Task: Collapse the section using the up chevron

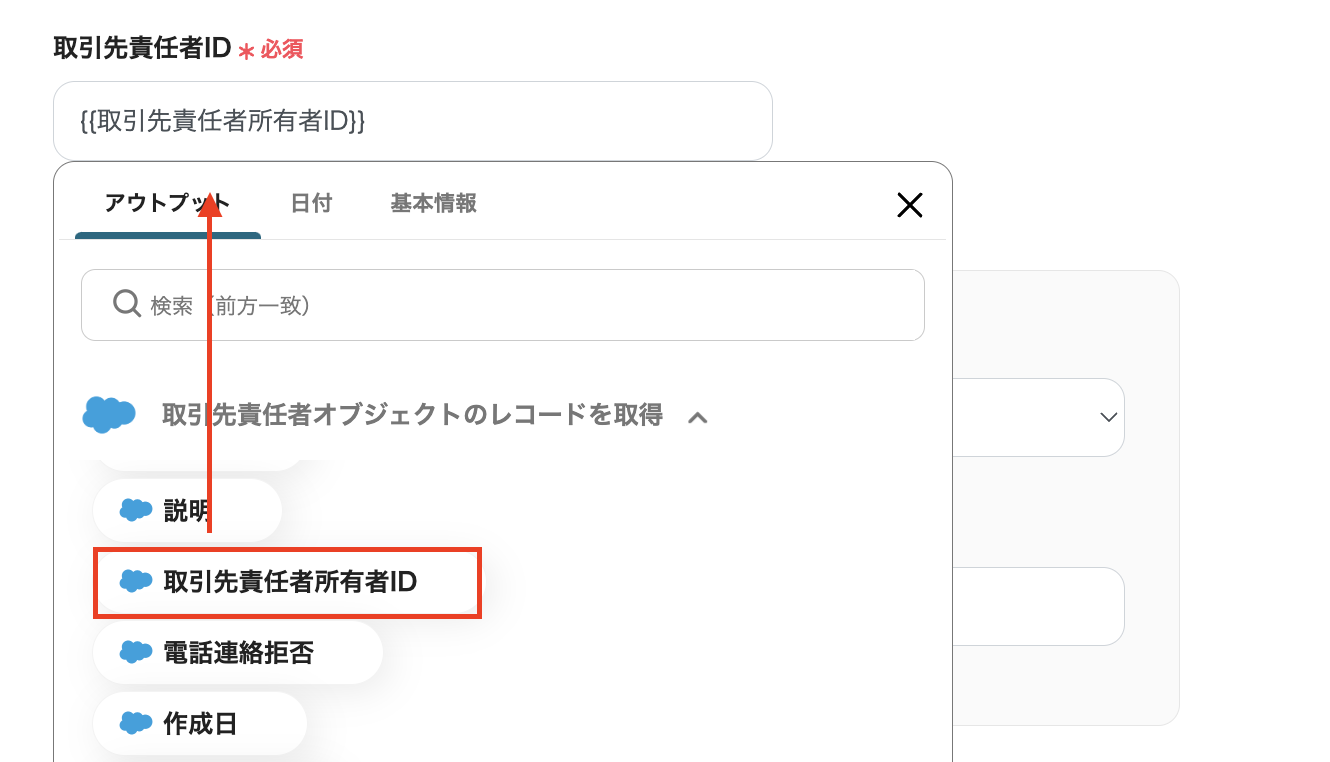Action: (x=698, y=416)
